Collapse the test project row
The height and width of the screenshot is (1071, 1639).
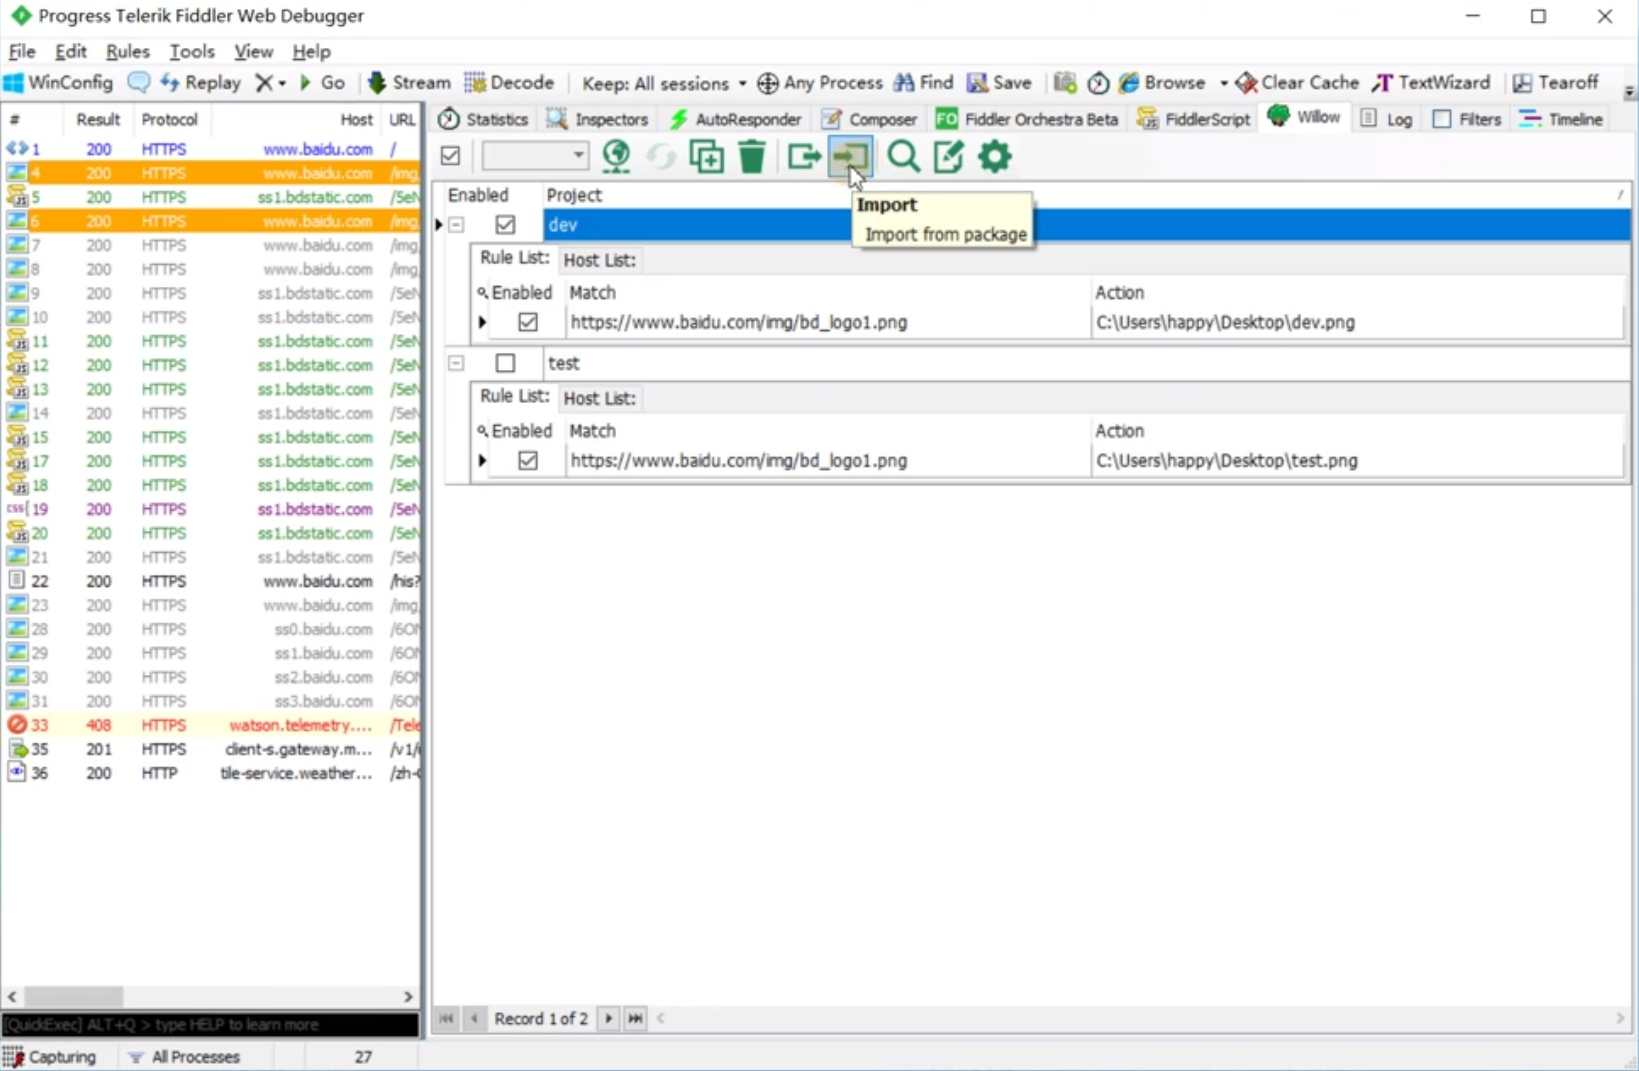456,363
